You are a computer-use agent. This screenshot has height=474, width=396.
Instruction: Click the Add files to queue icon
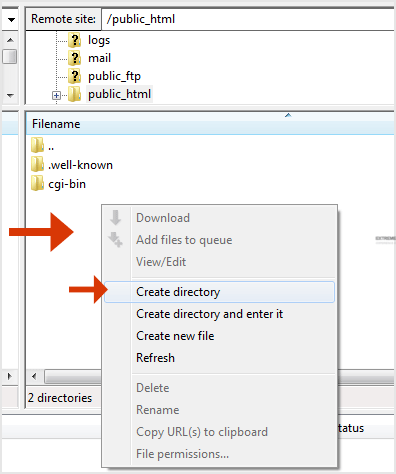[x=115, y=240]
